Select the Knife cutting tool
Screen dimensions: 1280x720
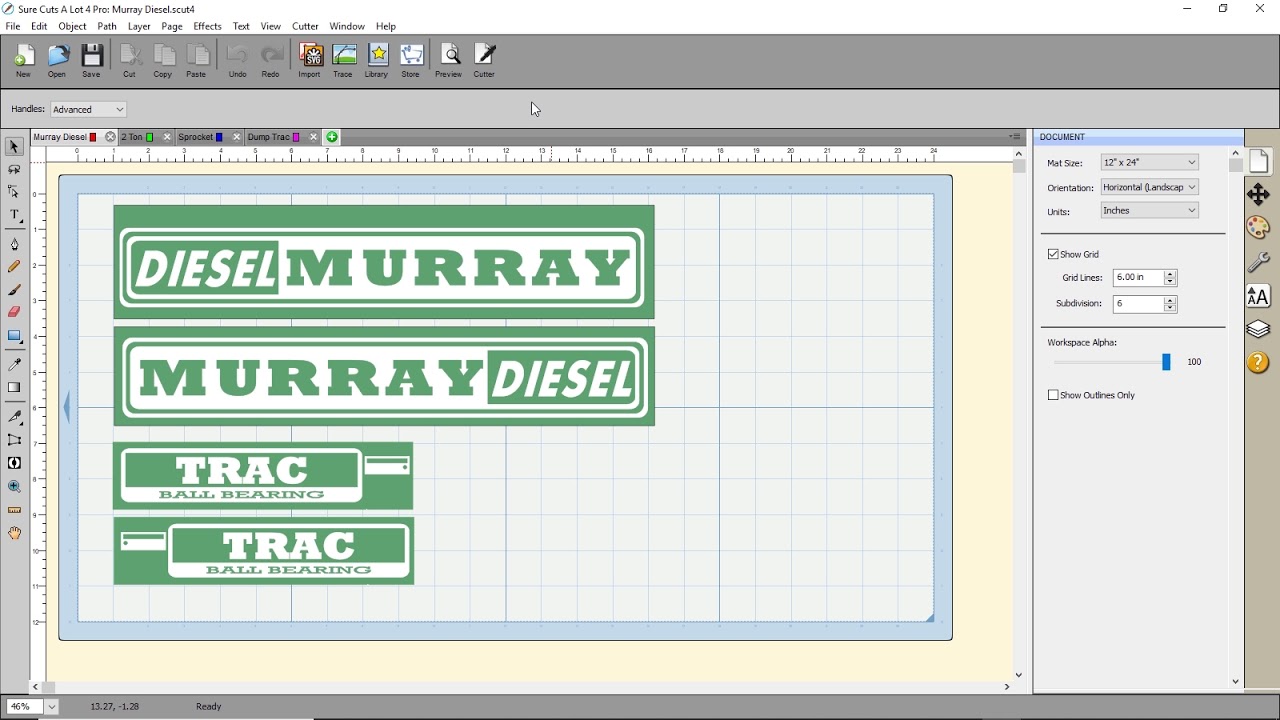pyautogui.click(x=14, y=416)
